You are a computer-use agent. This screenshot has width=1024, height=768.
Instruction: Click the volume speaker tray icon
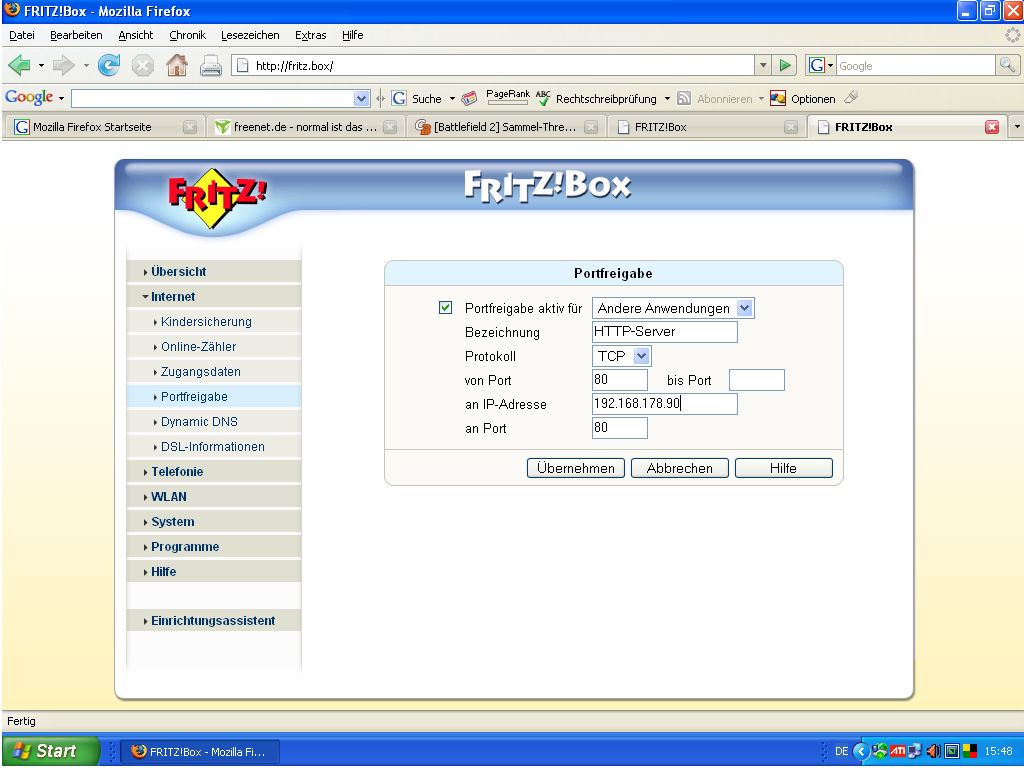[933, 751]
